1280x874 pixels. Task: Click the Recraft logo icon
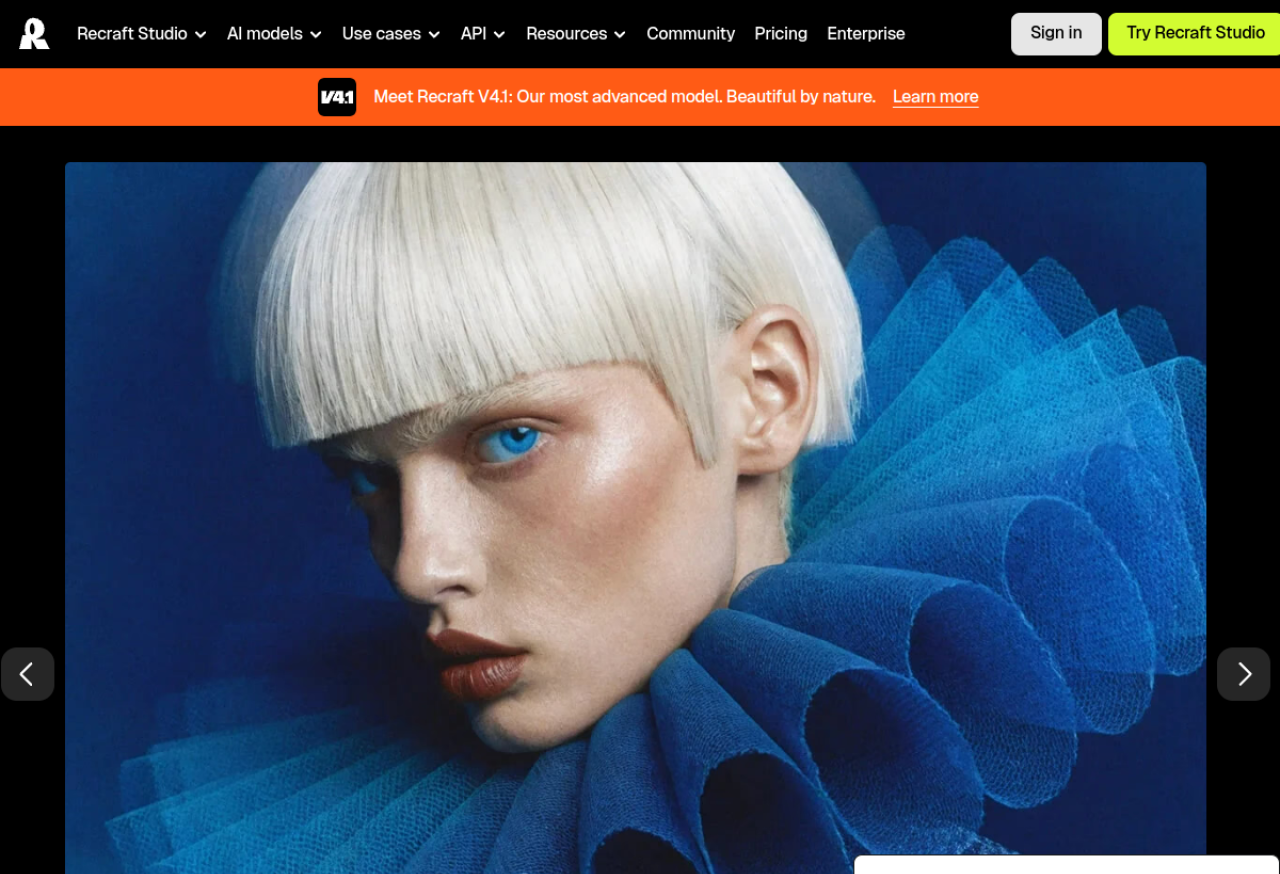coord(34,33)
